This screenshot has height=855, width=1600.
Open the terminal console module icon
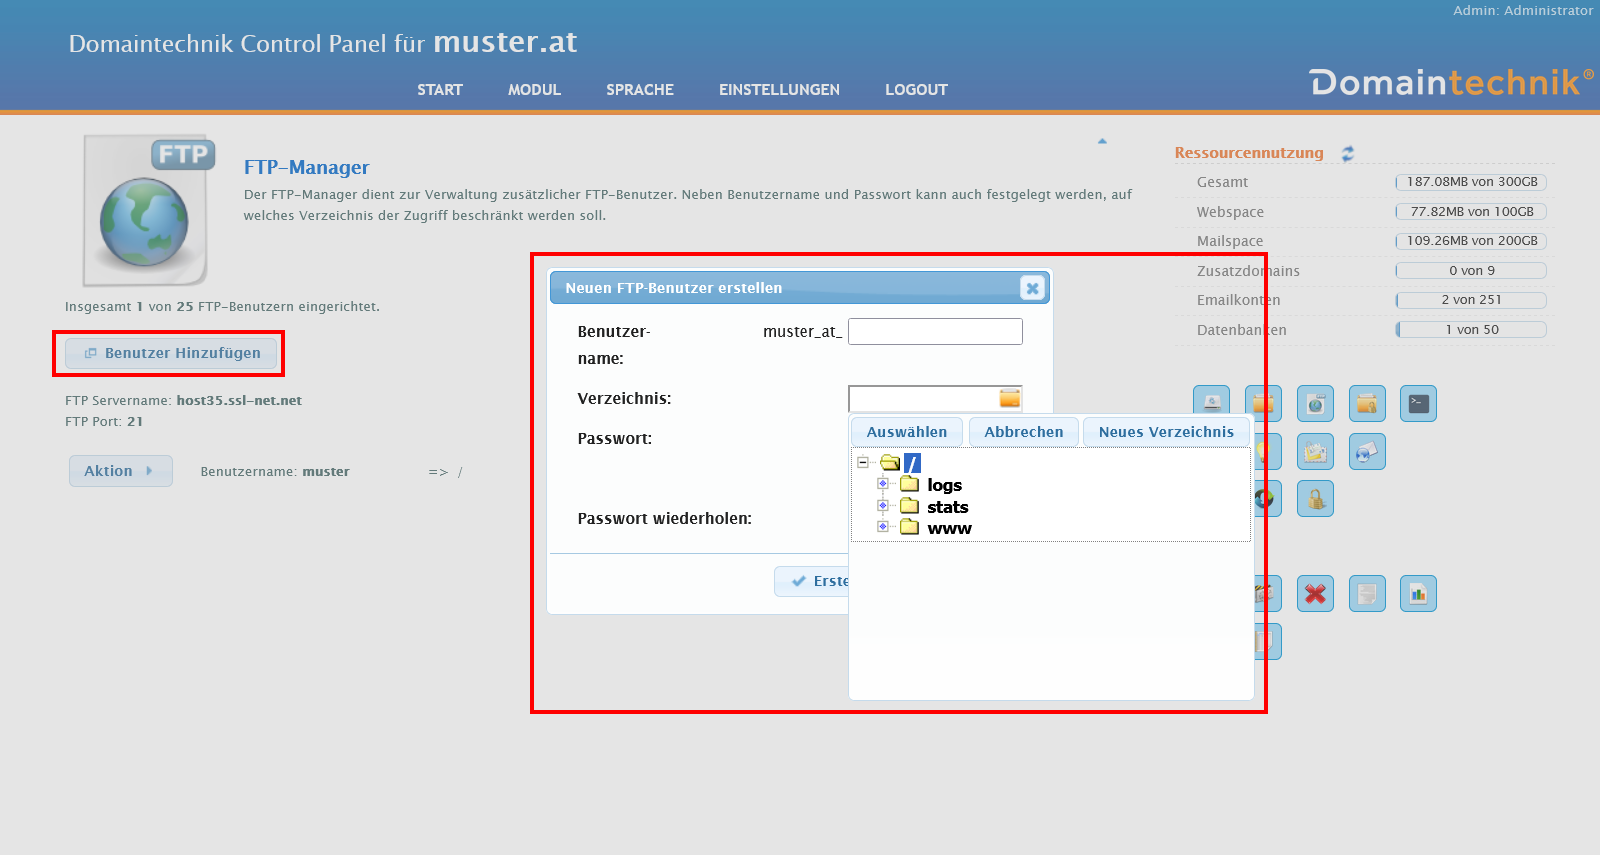[1418, 404]
